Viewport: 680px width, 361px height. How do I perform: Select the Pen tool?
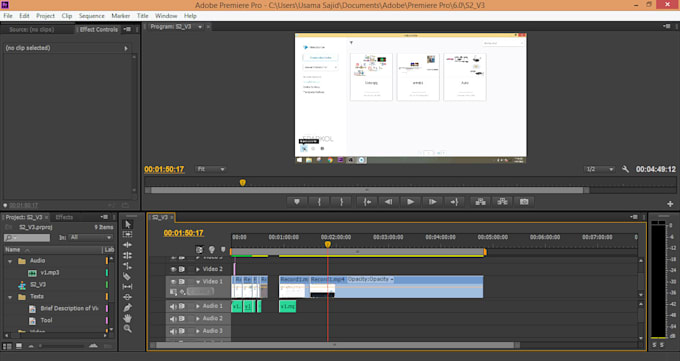(x=128, y=308)
